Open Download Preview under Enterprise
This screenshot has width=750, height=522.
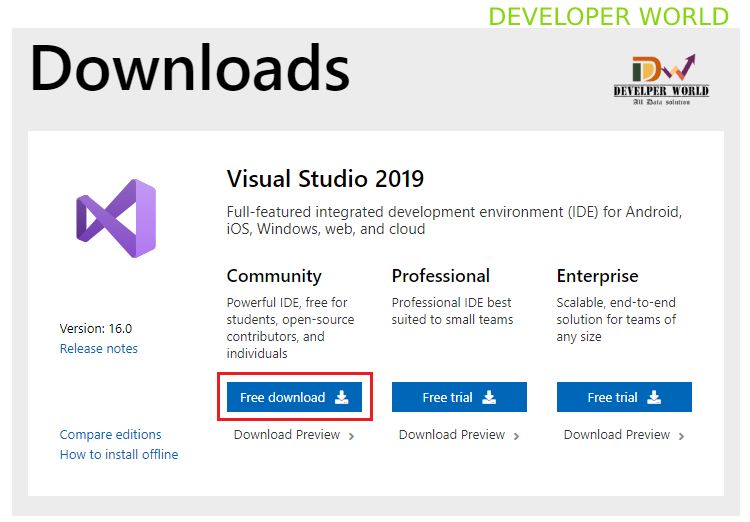click(617, 434)
